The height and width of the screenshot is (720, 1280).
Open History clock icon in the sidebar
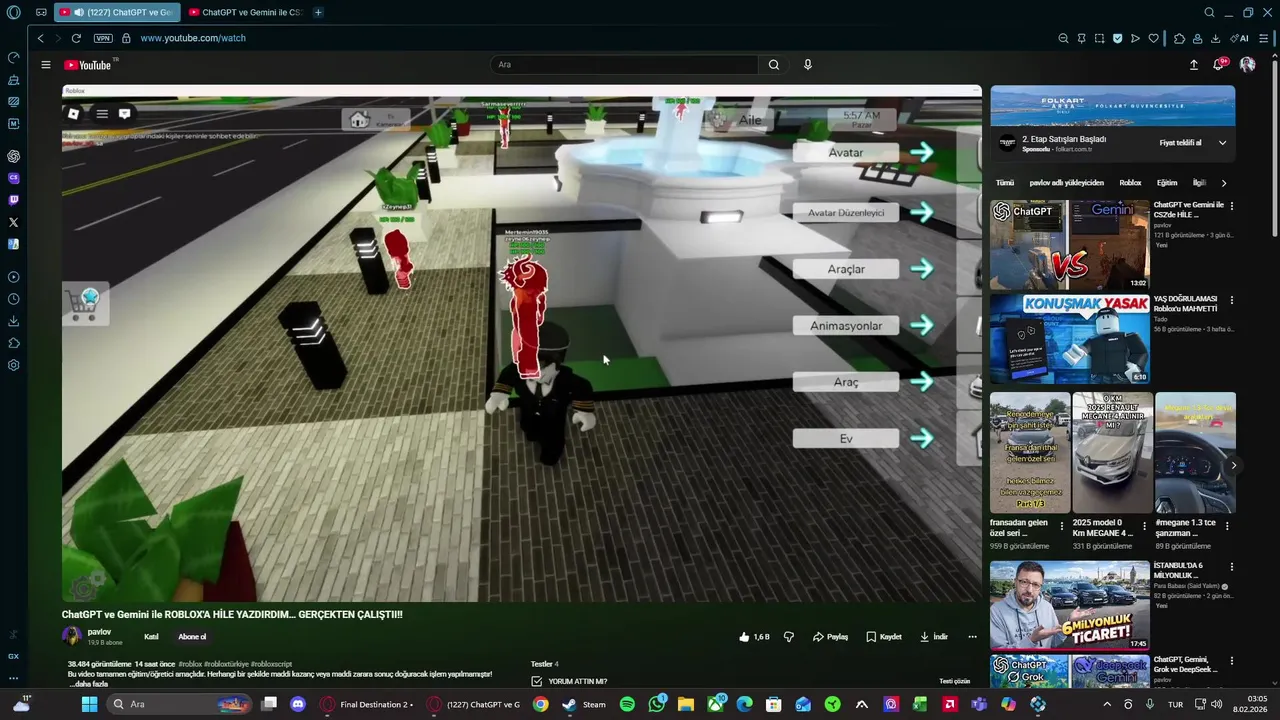pos(13,299)
